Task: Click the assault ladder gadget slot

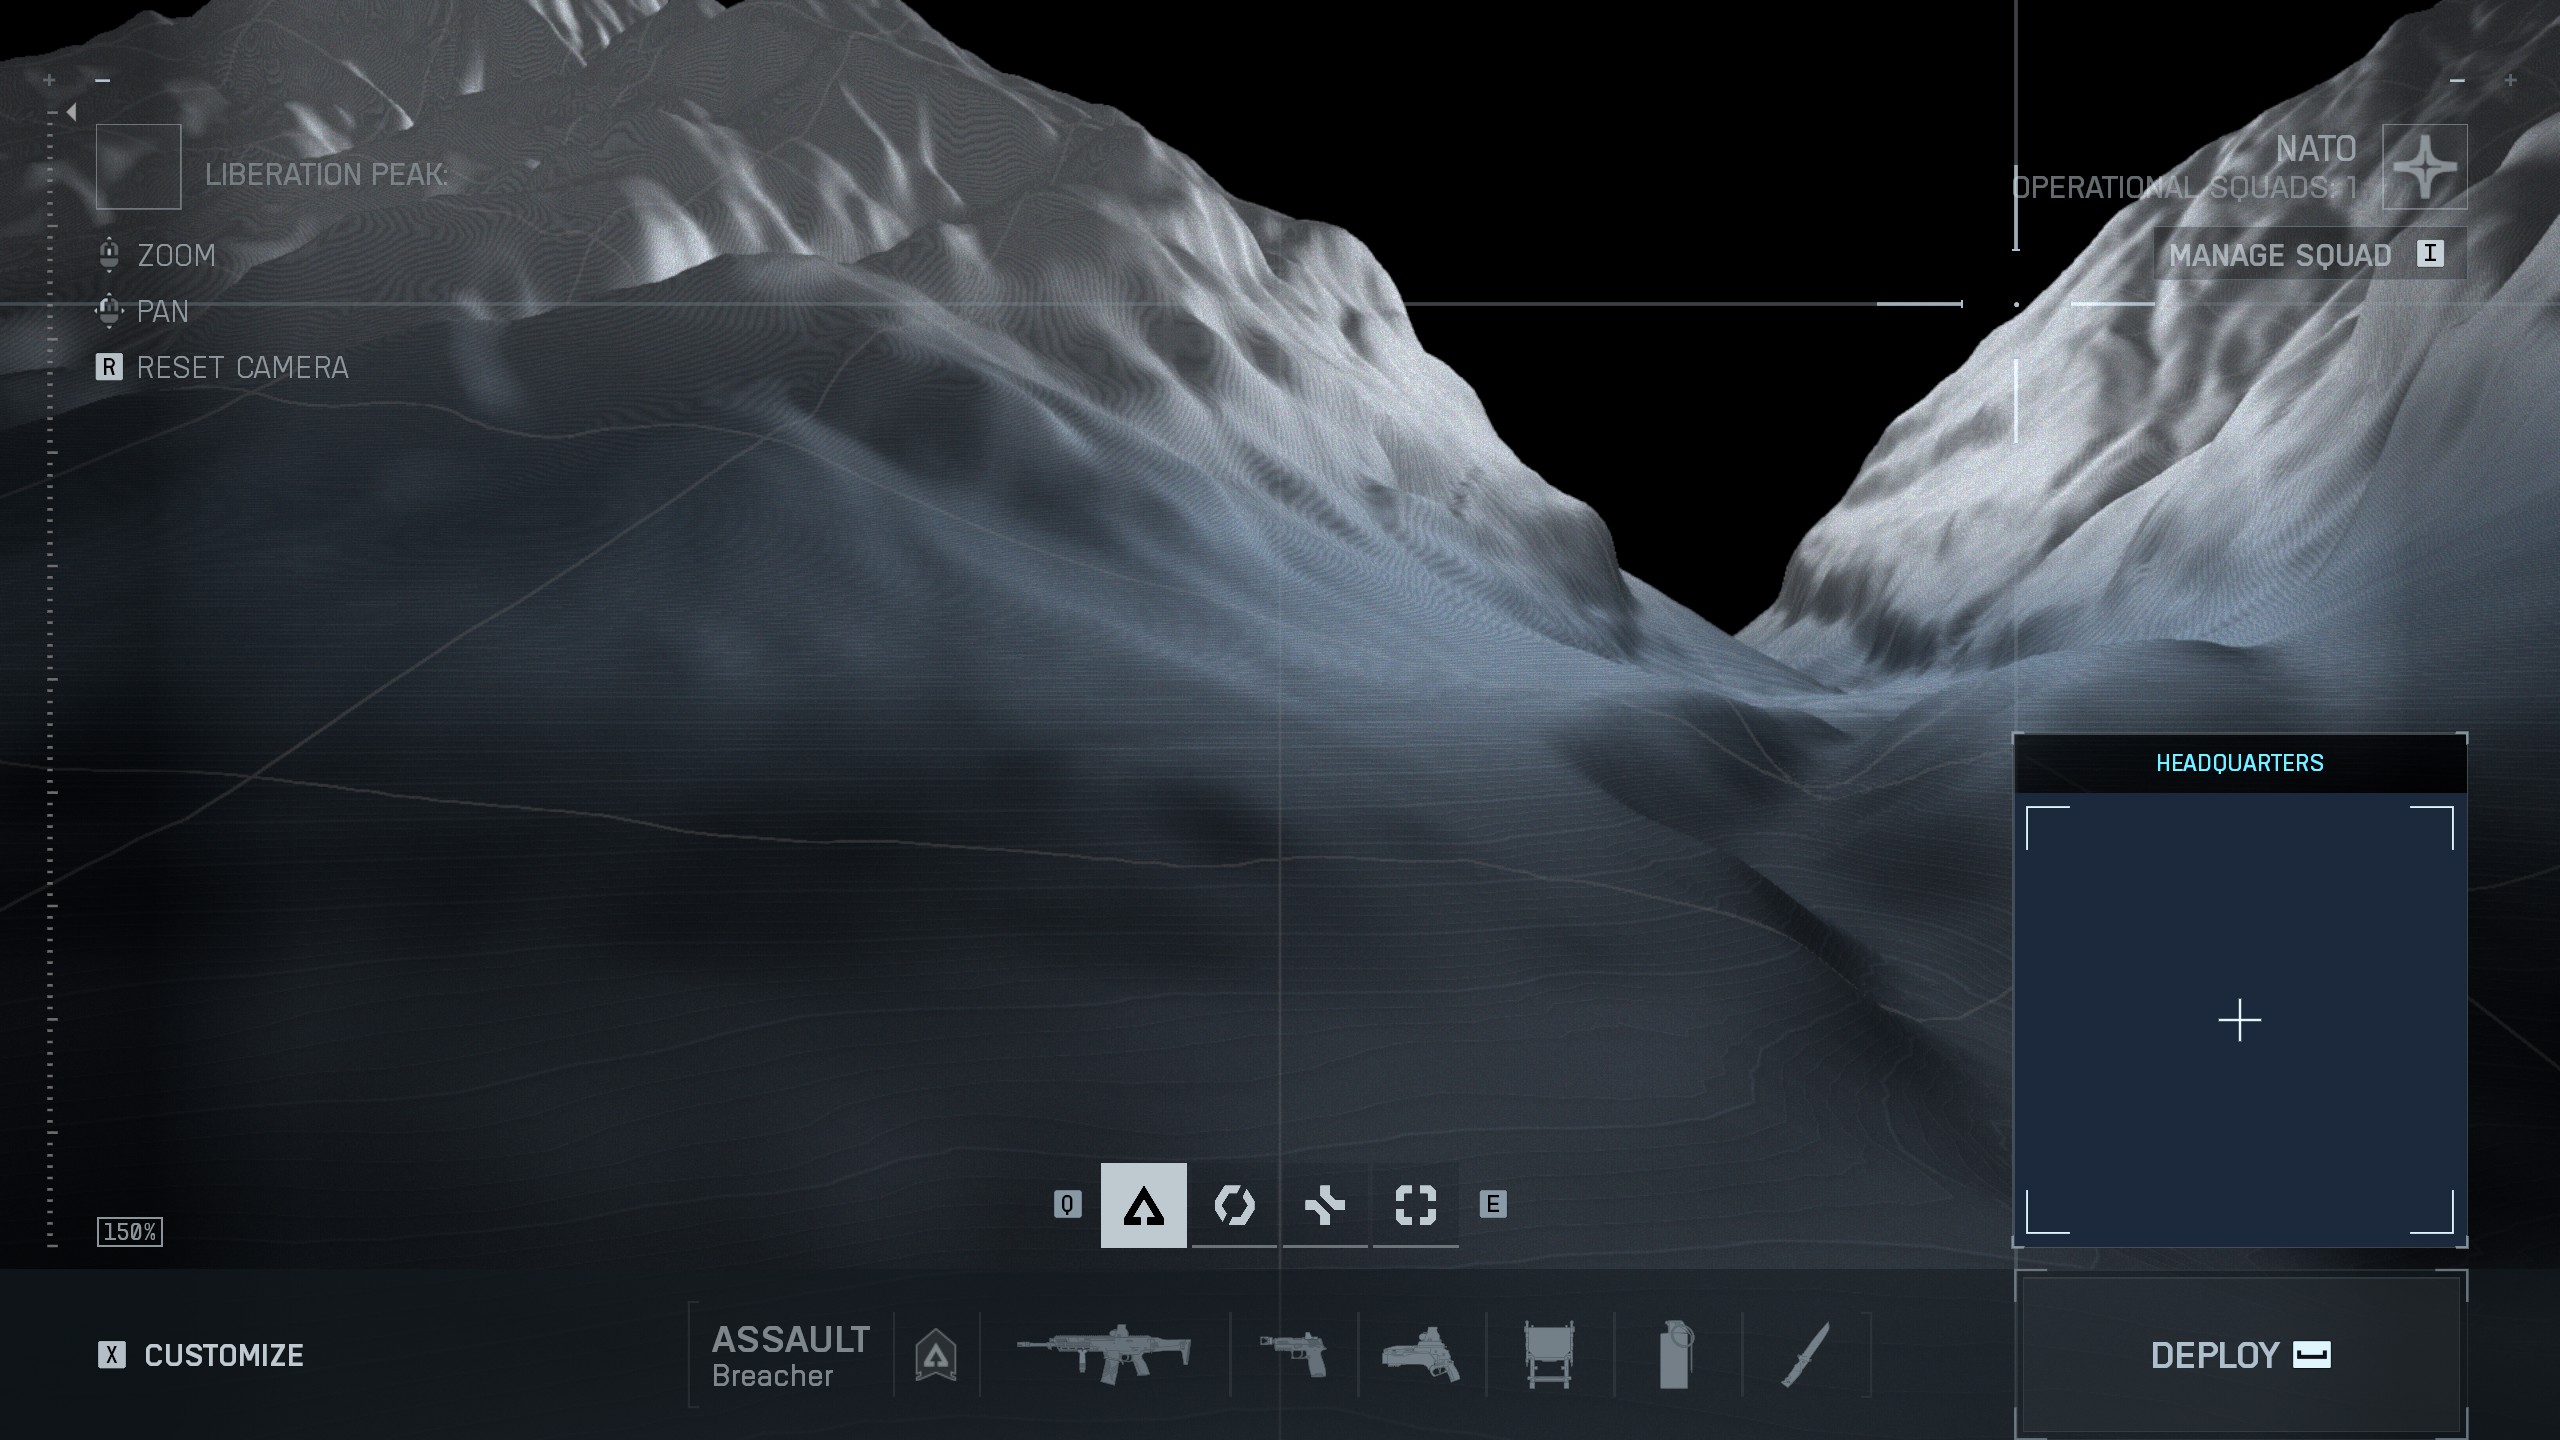Action: click(1549, 1354)
